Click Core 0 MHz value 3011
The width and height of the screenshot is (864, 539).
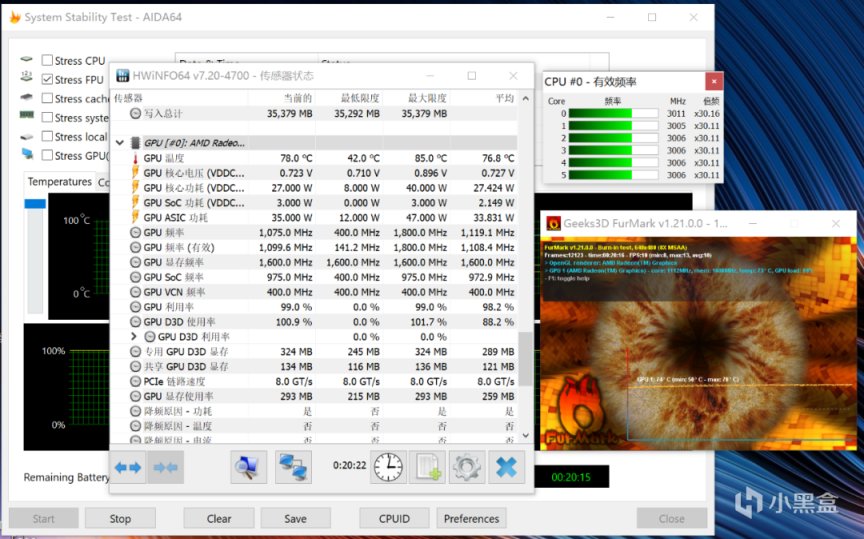676,114
